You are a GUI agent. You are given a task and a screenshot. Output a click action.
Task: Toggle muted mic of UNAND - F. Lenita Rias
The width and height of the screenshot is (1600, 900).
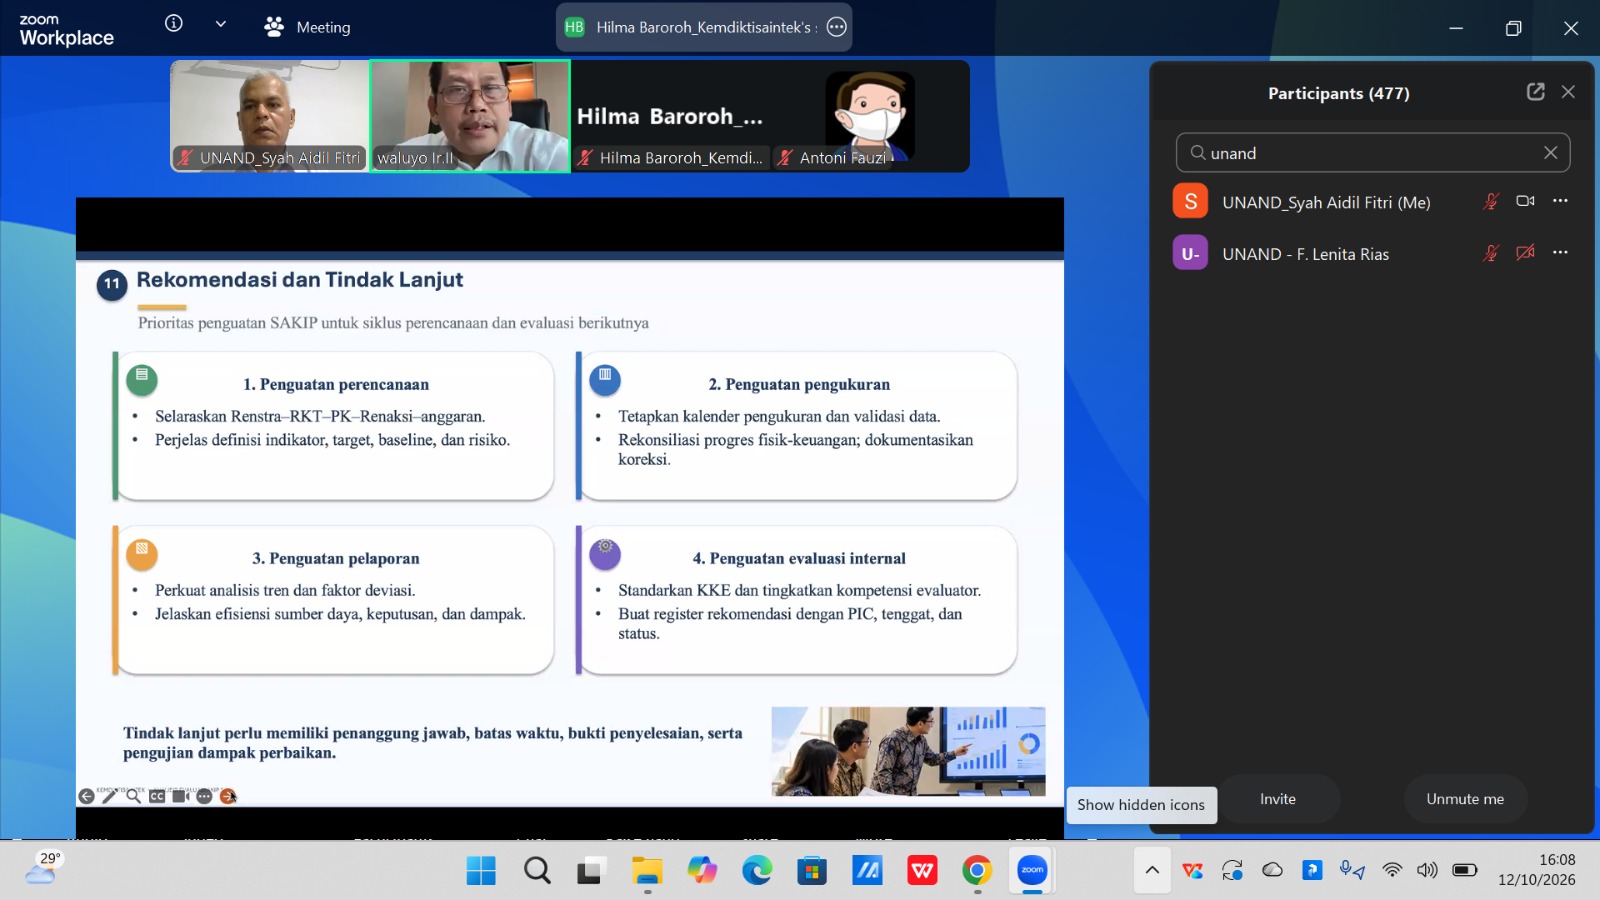pos(1491,253)
